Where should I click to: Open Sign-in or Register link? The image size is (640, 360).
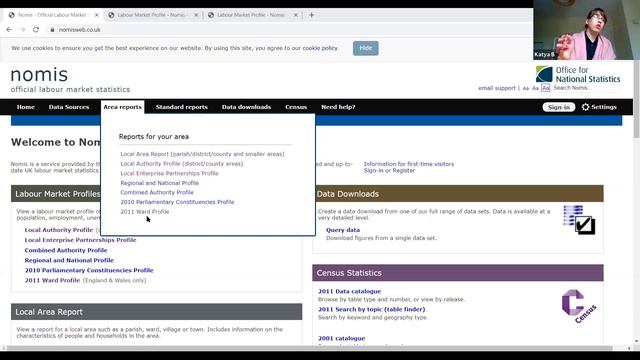(x=389, y=171)
